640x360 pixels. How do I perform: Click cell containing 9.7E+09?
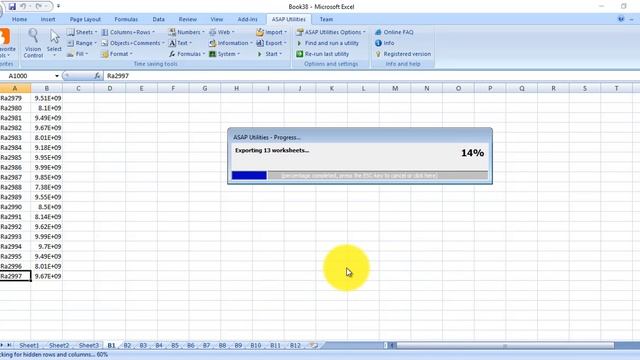[47, 247]
